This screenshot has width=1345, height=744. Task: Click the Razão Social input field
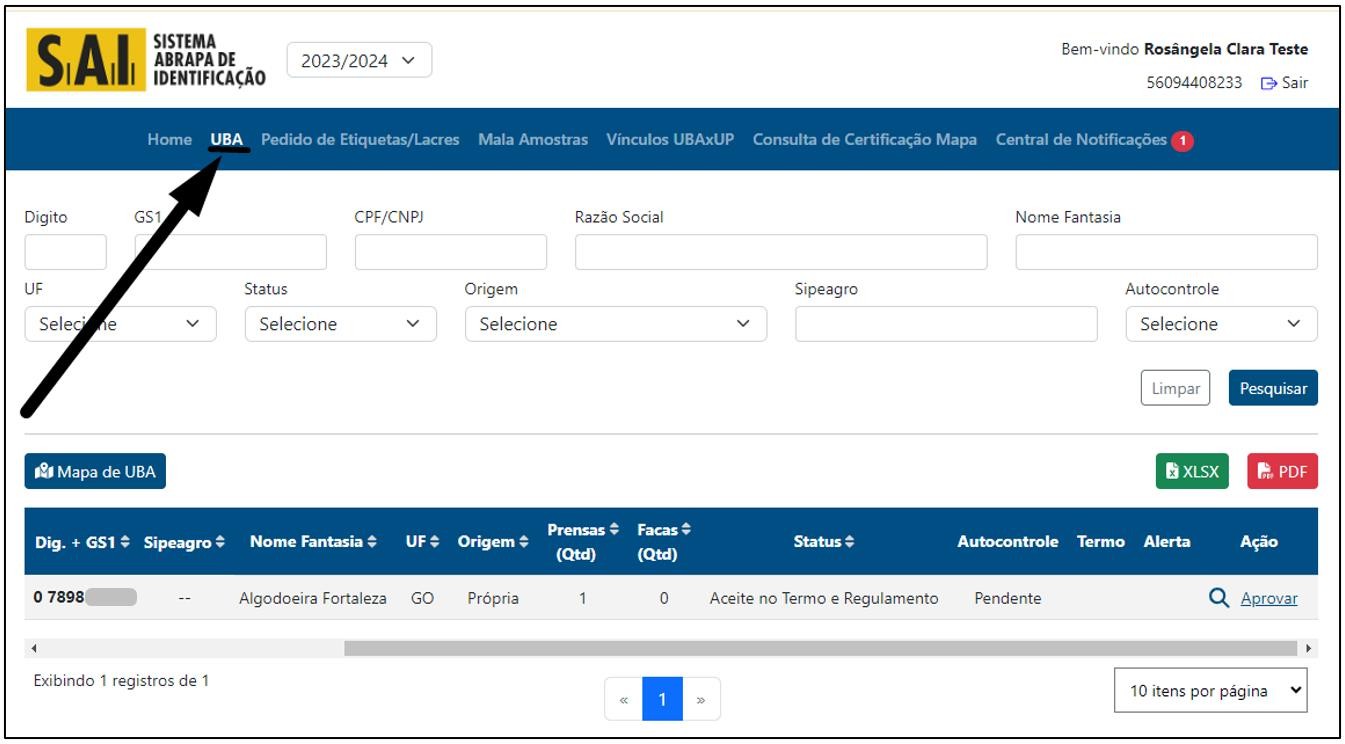point(780,252)
